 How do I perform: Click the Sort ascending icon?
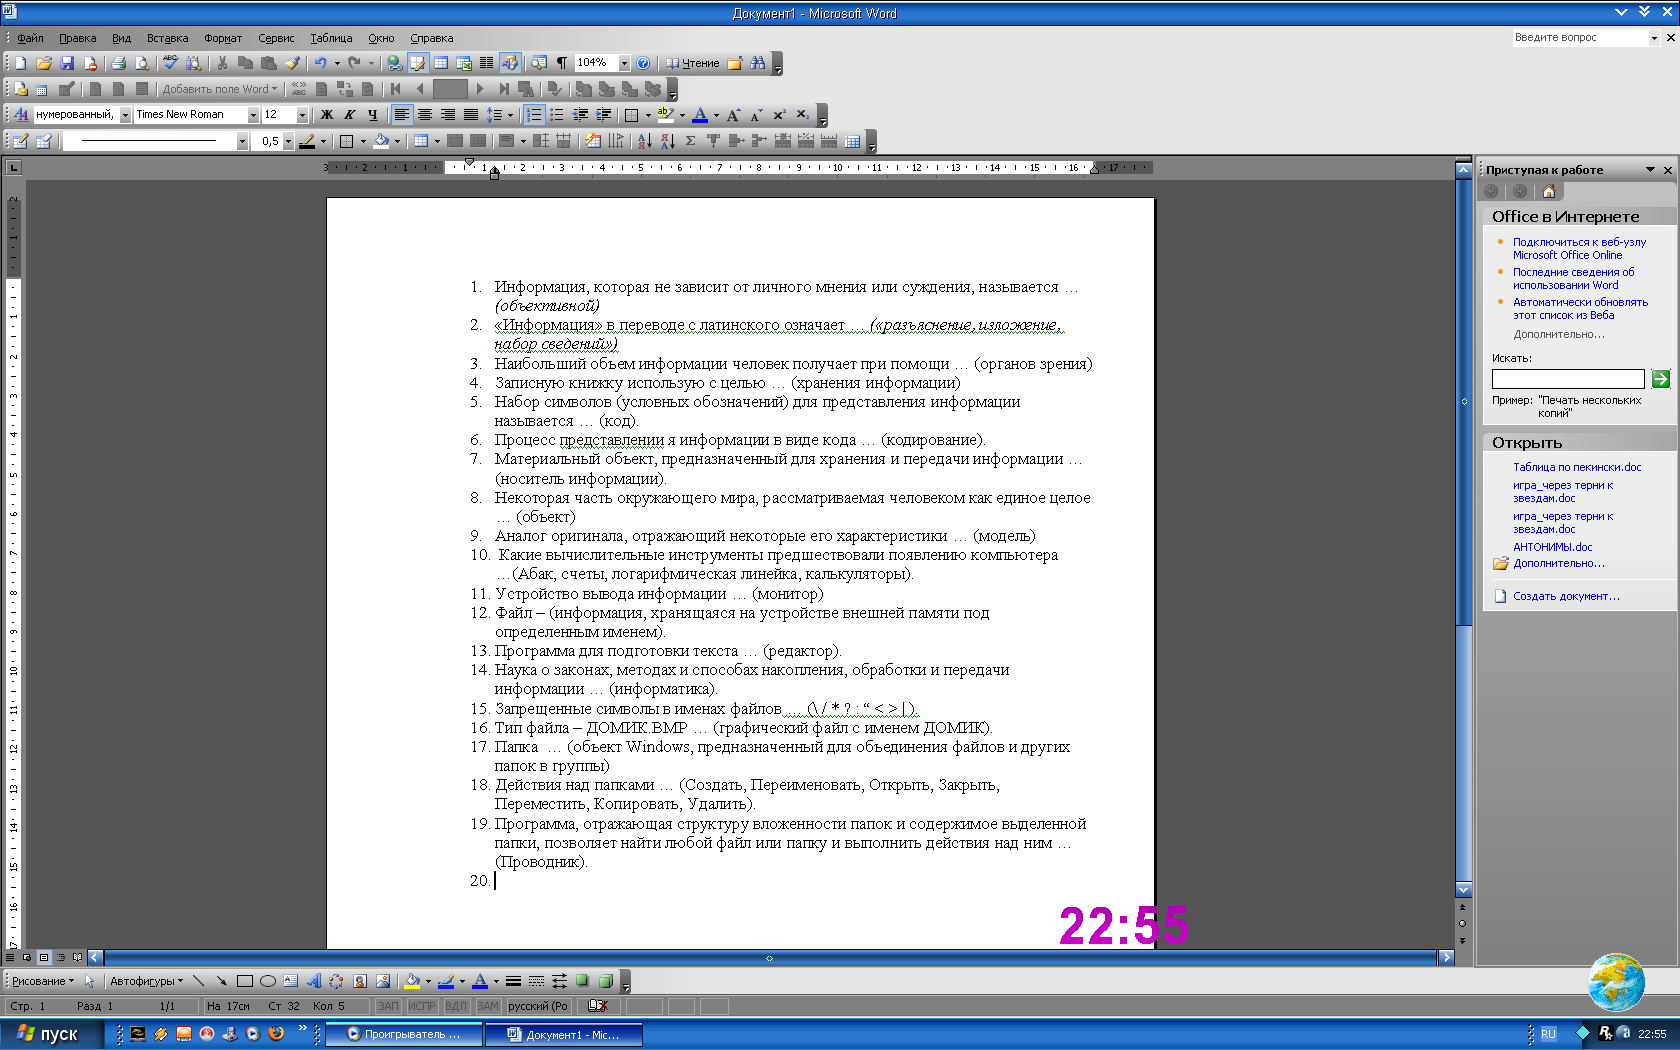point(644,141)
